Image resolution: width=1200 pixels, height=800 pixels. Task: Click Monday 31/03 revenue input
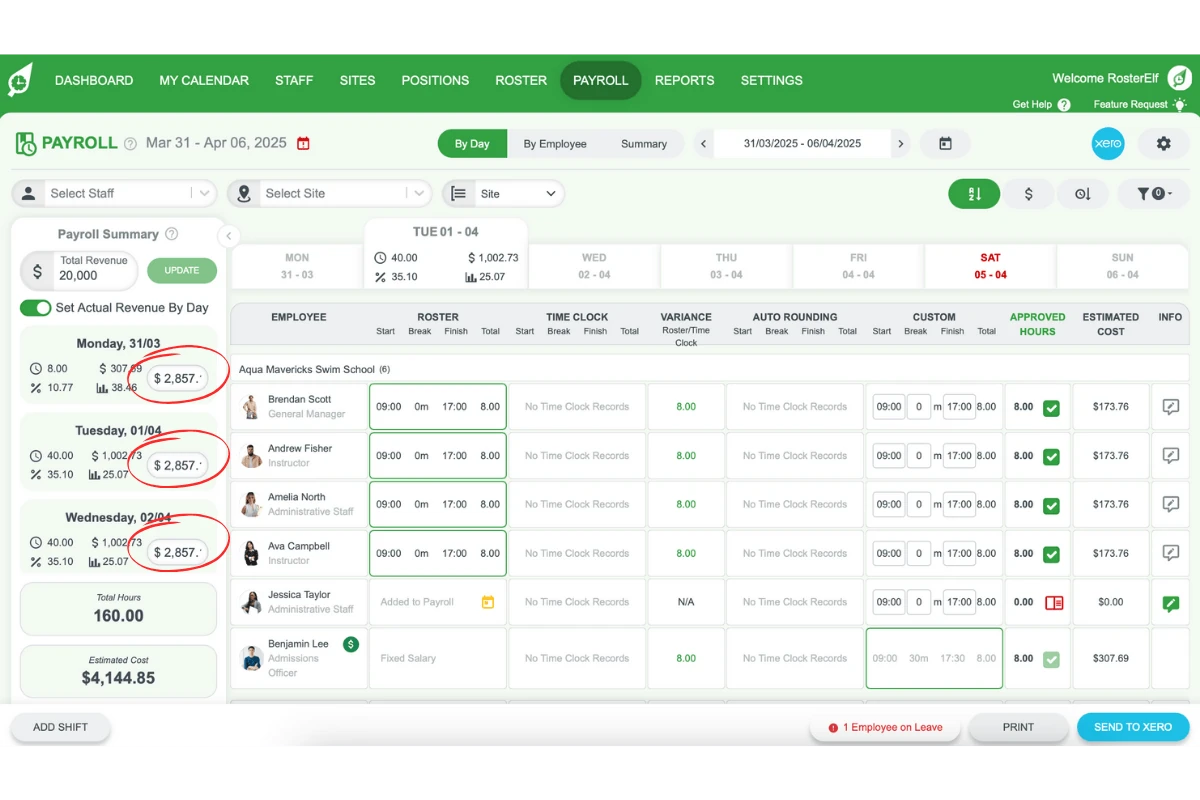(x=178, y=379)
